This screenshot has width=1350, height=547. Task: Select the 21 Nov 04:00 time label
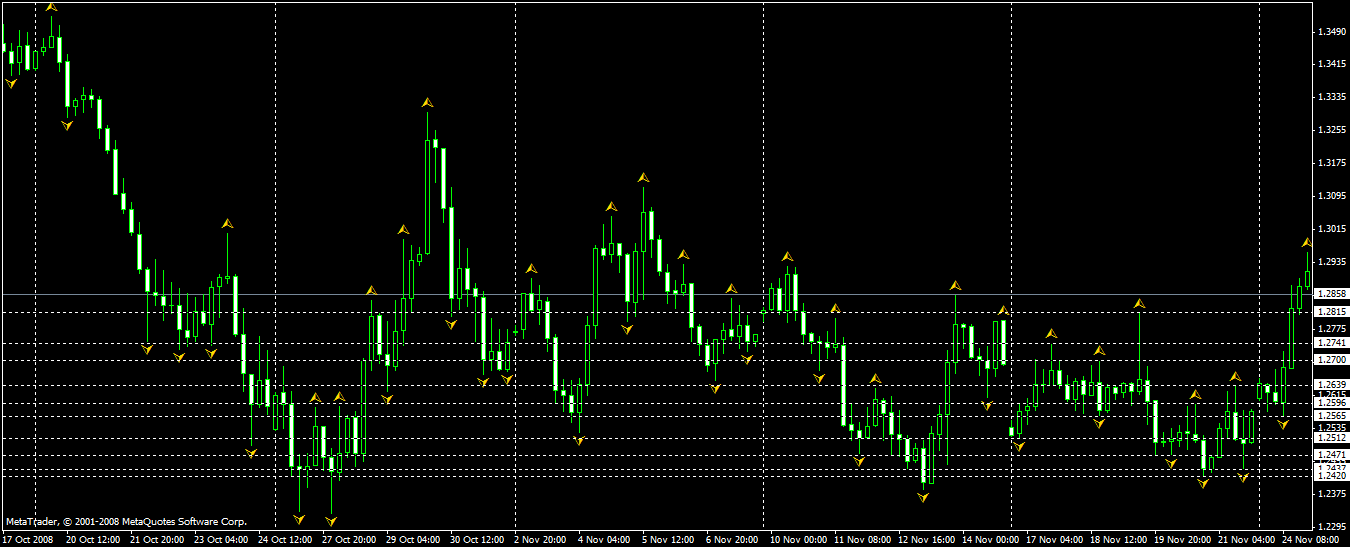[x=1245, y=540]
